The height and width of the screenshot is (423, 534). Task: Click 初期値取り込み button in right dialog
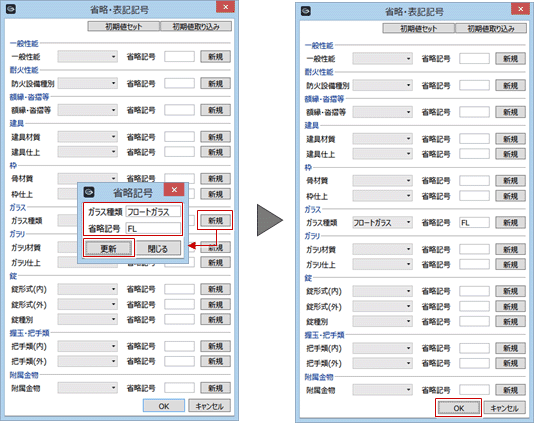click(x=491, y=29)
